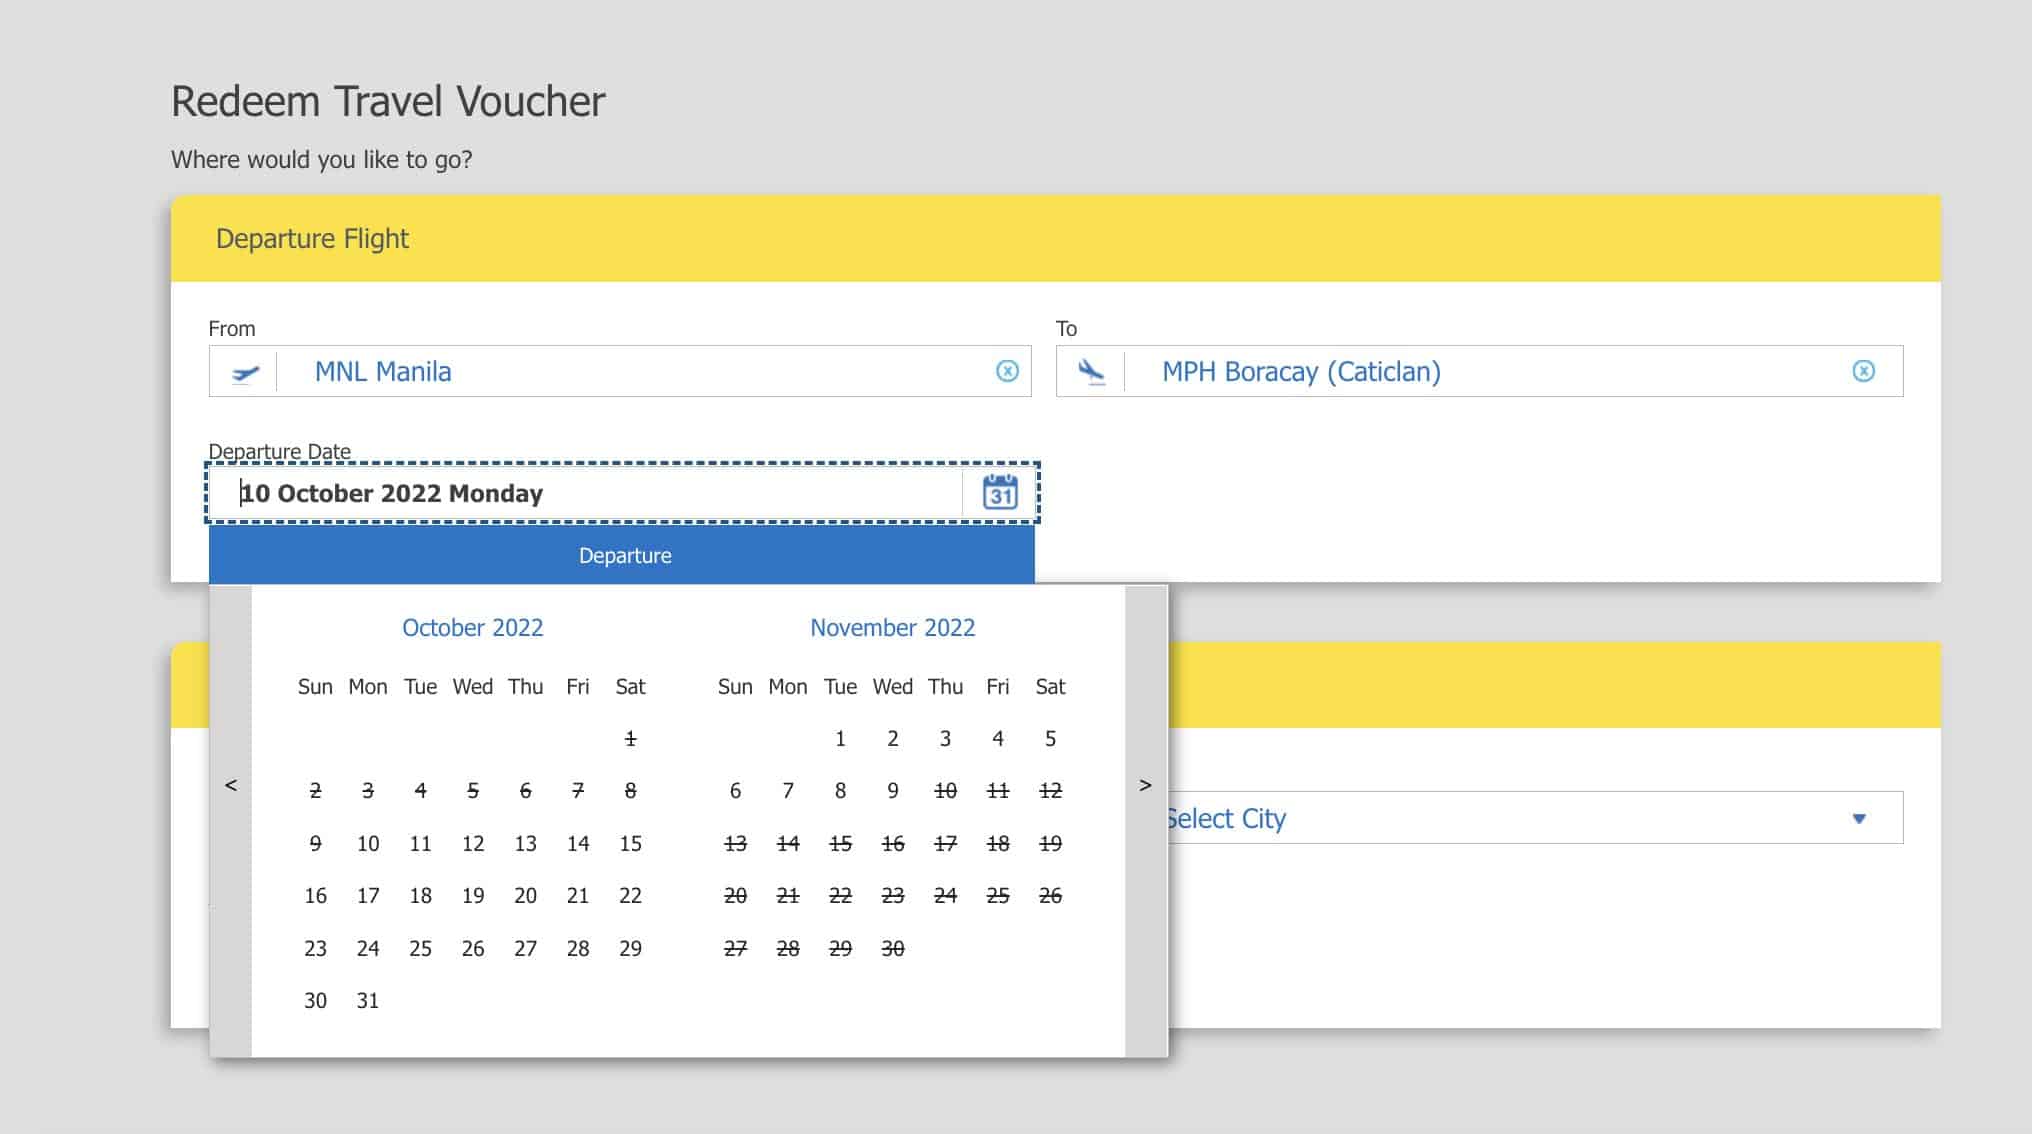Clear the MNL Manila origin field
Screen dimensions: 2032x1134
coord(1007,371)
